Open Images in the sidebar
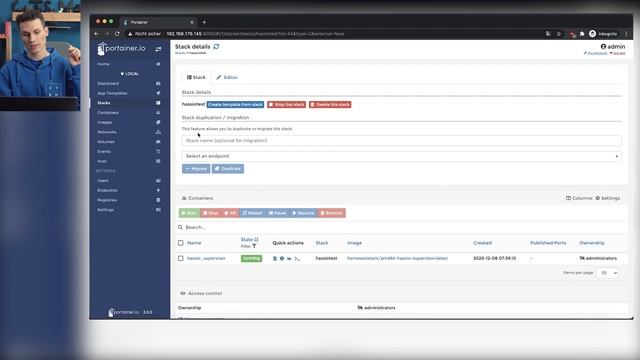The width and height of the screenshot is (640, 360). pyautogui.click(x=104, y=122)
